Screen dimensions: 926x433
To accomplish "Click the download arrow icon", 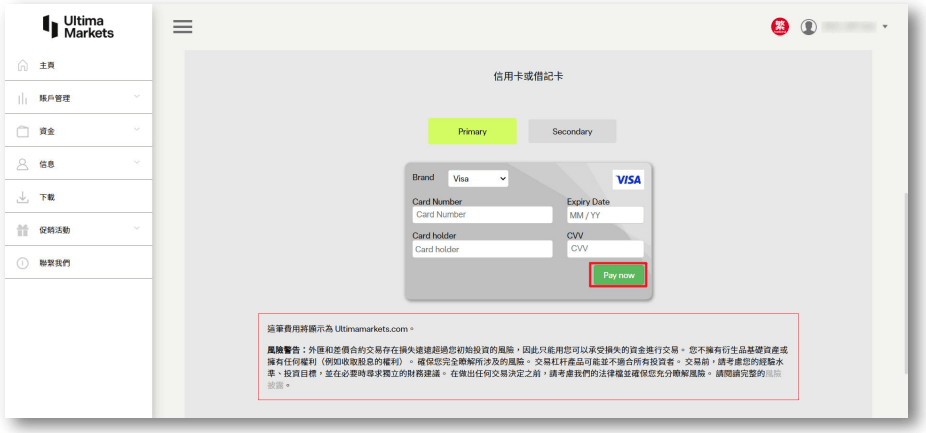I will click(x=23, y=197).
